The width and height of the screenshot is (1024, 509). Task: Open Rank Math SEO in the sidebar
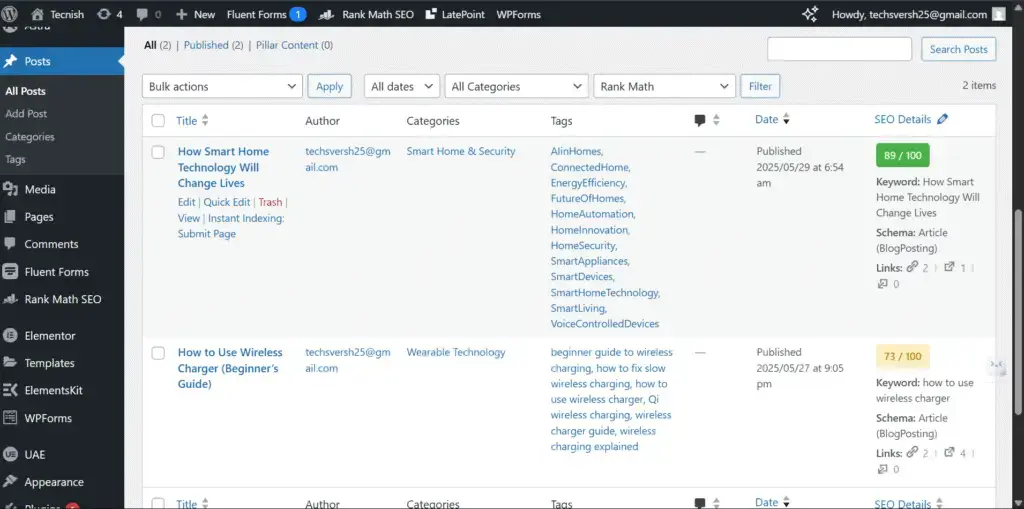point(62,299)
